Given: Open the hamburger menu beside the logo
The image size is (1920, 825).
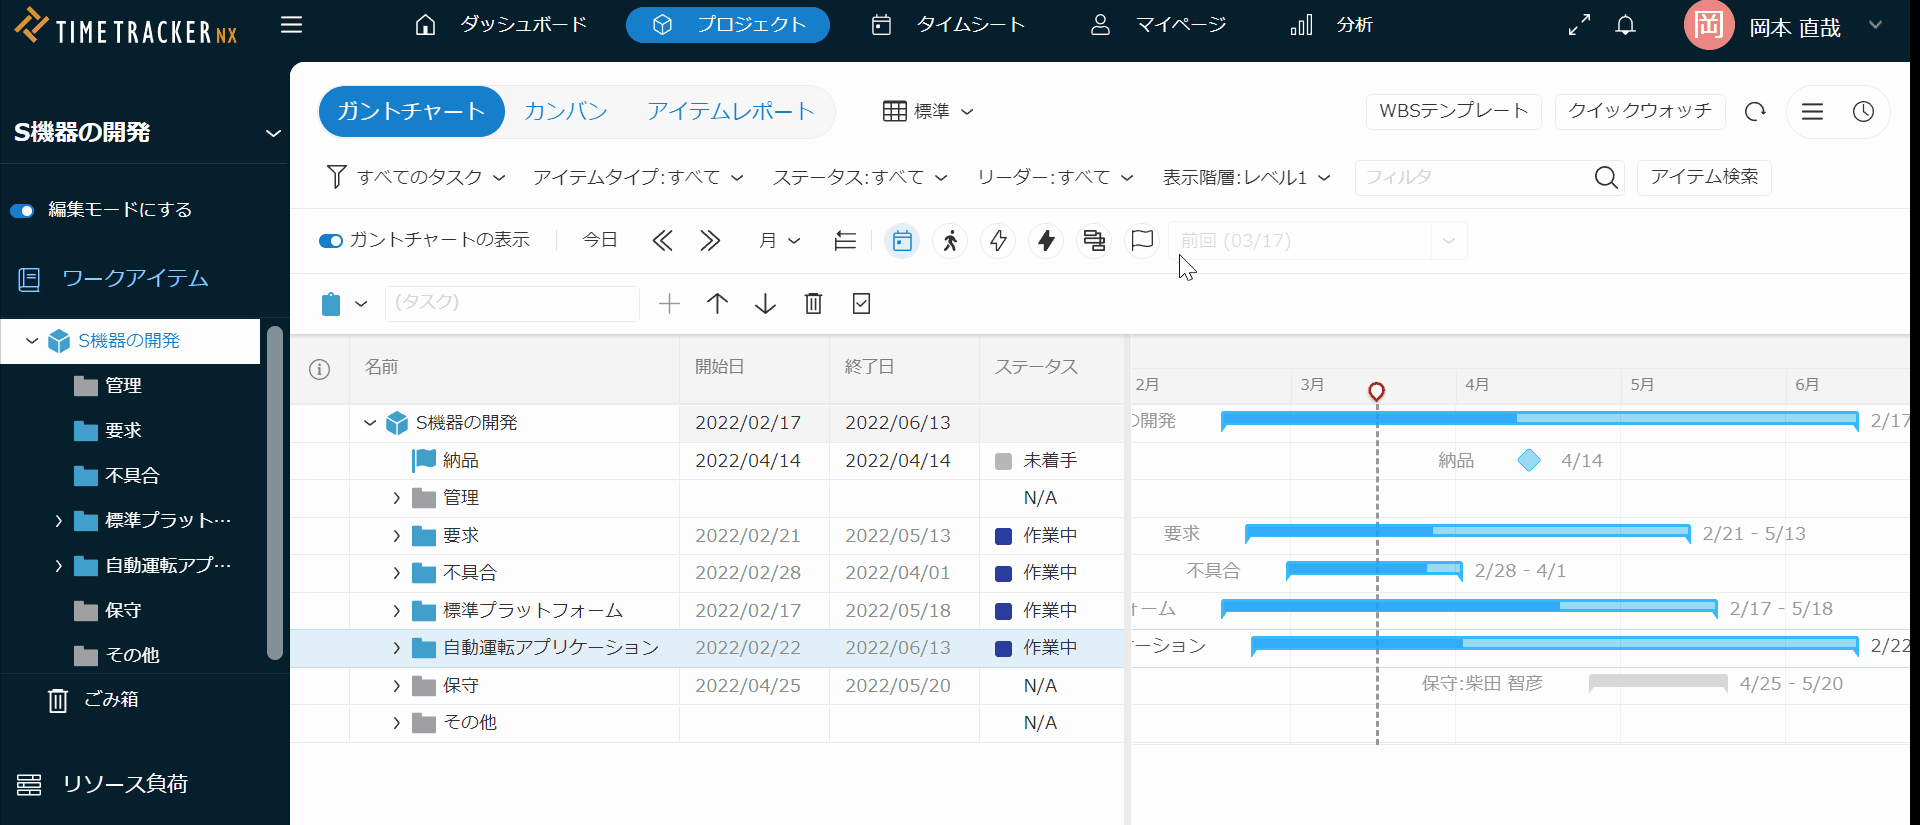Looking at the screenshot, I should (x=291, y=25).
